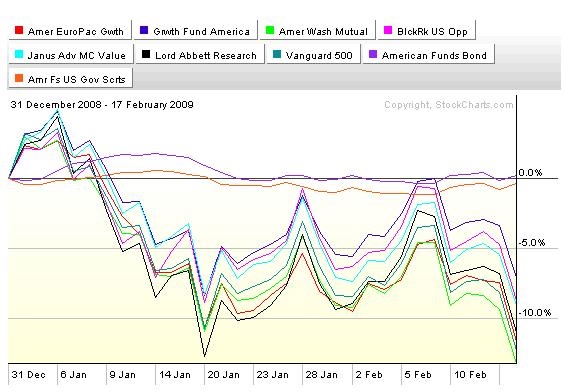Click the 20 Jan date axis label
Image resolution: width=564 pixels, height=392 pixels.
point(223,375)
